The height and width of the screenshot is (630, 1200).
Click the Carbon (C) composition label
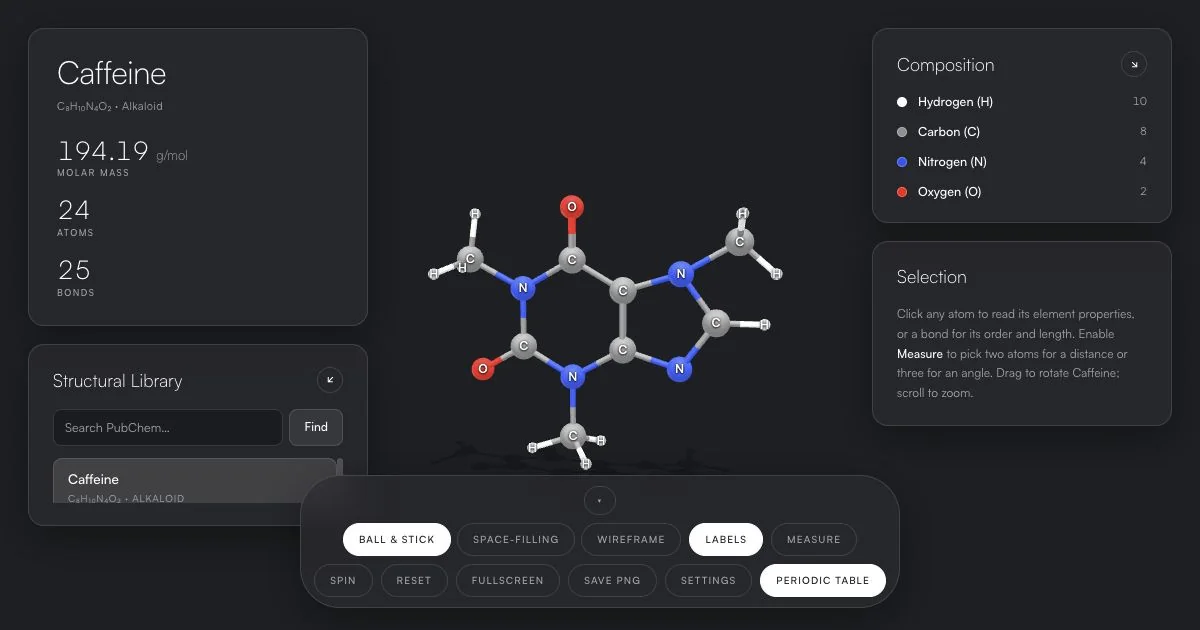[x=949, y=132]
